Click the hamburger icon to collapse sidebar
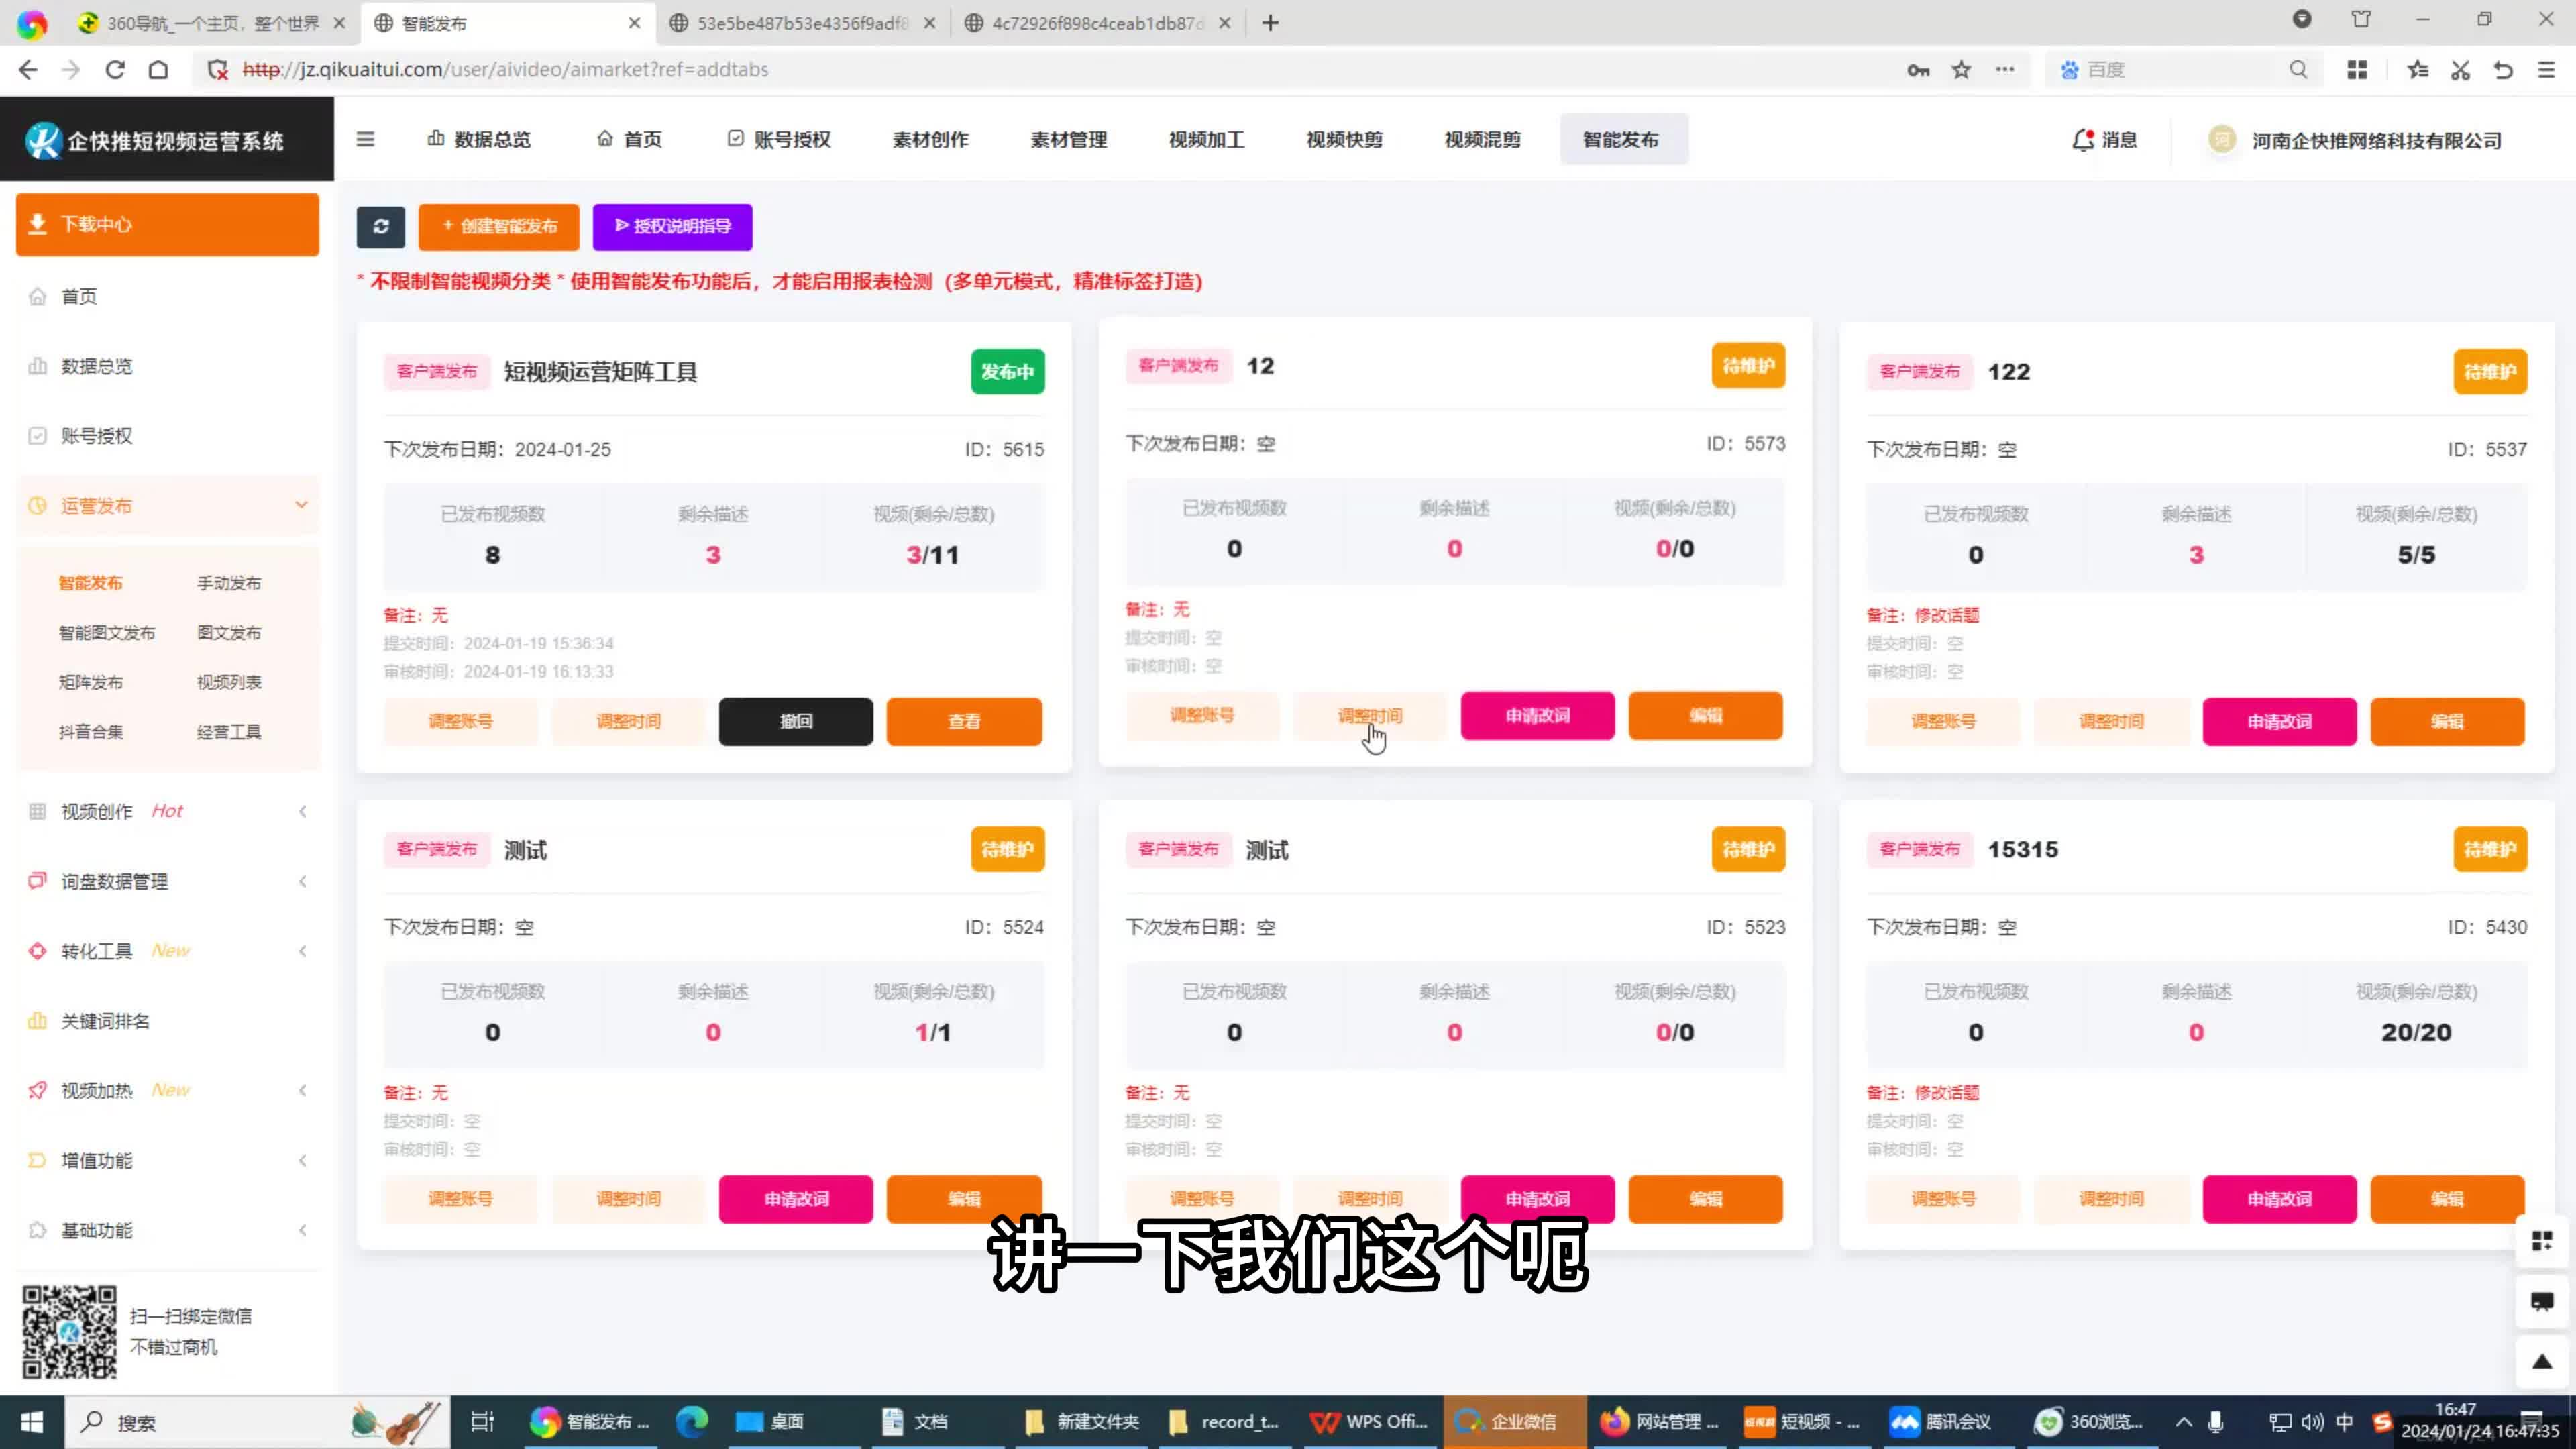Screen dimensions: 2576x1449 365,139
